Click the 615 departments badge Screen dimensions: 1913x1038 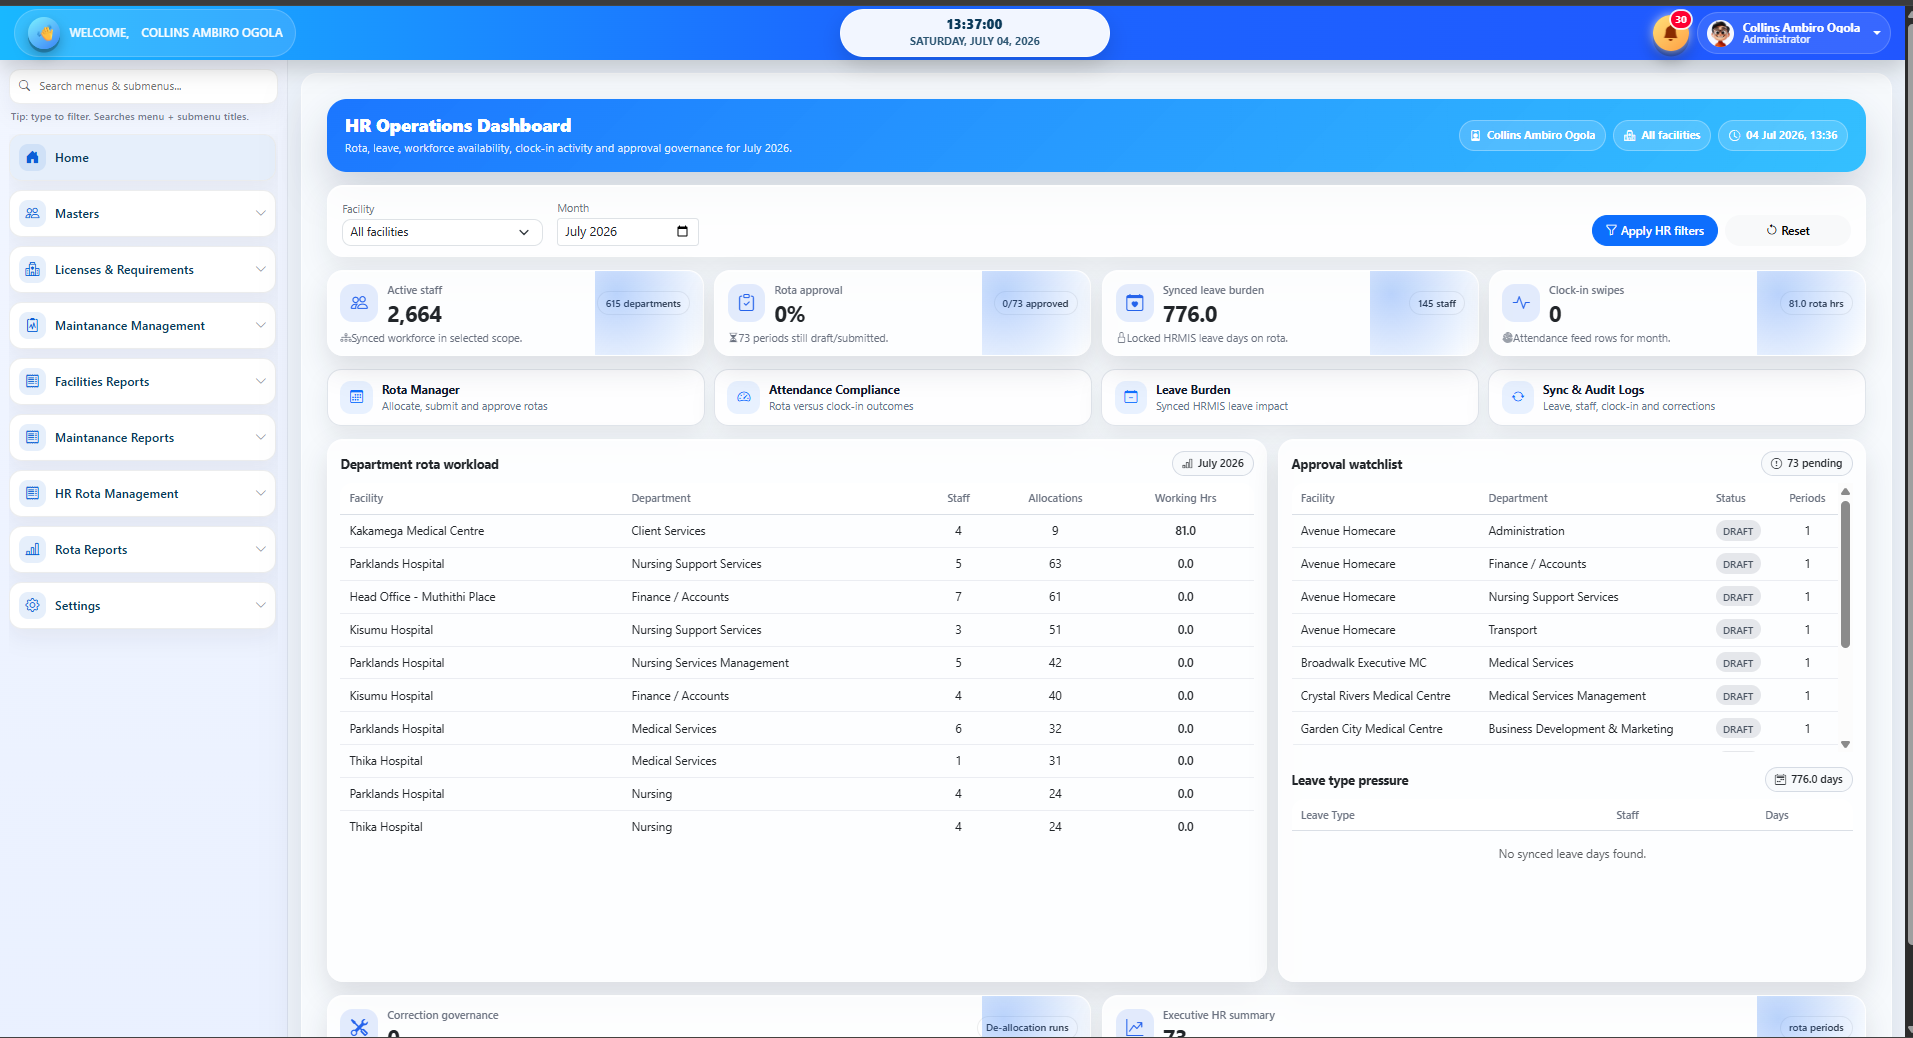[643, 303]
